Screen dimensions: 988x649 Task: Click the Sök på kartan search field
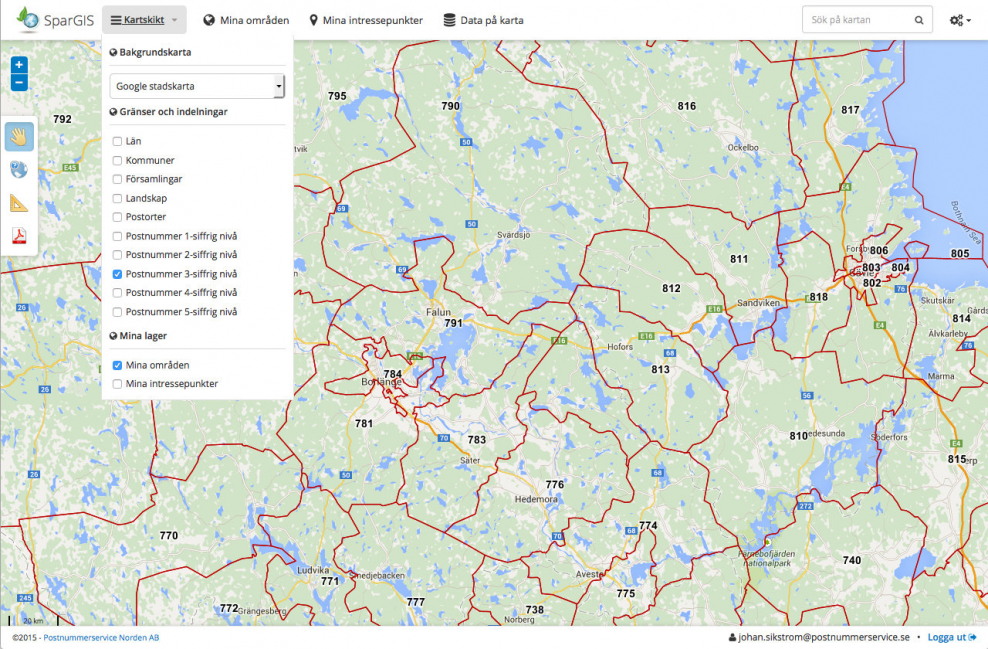pyautogui.click(x=855, y=20)
